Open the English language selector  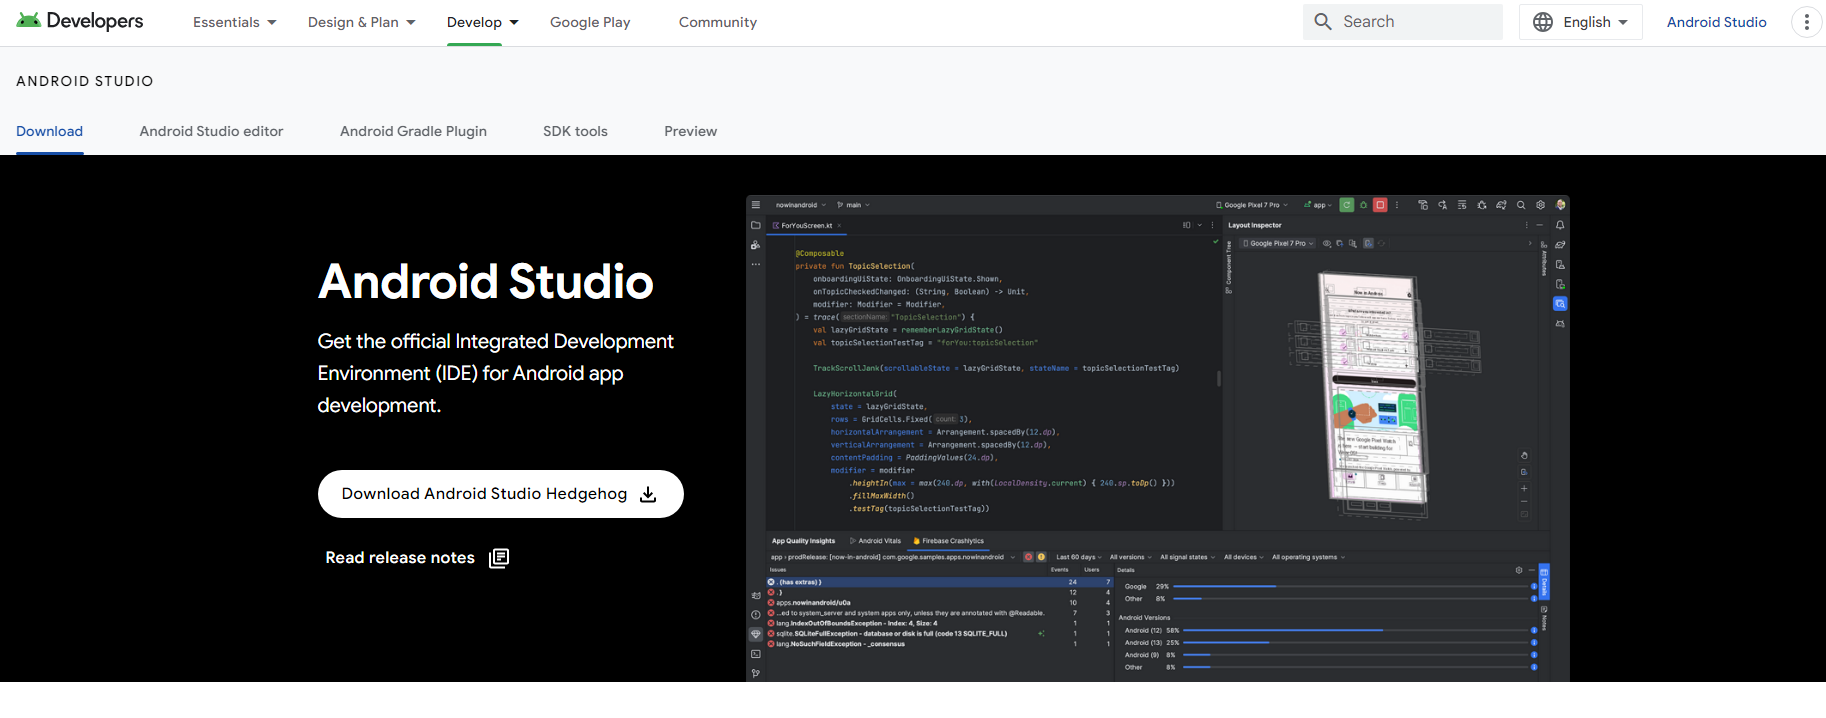pyautogui.click(x=1581, y=22)
